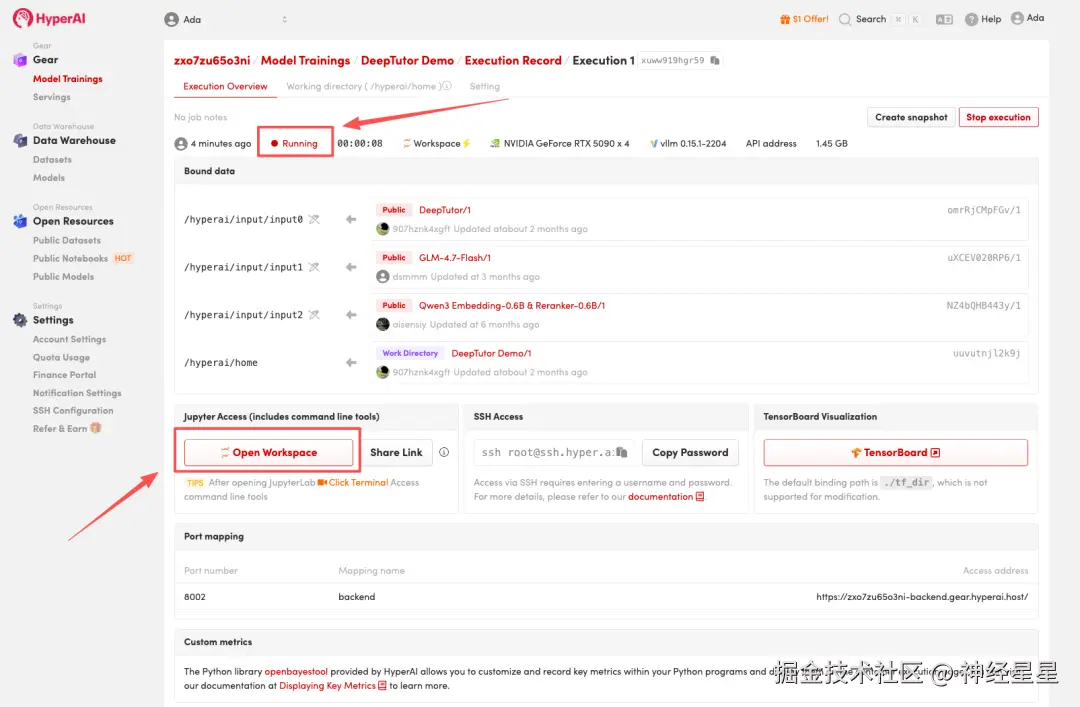Click the info icon next to Working directory
The height and width of the screenshot is (707, 1080).
[446, 86]
